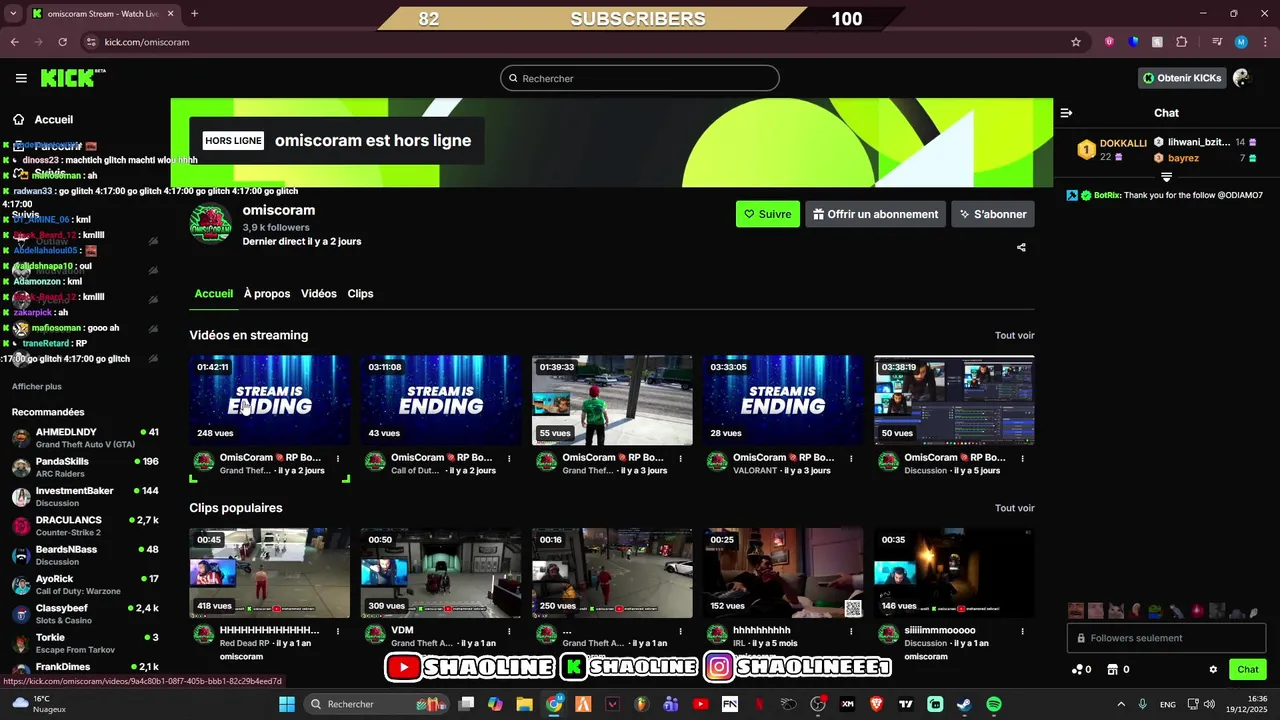Switch to the À propos tab
Viewport: 1280px width, 720px height.
[267, 293]
